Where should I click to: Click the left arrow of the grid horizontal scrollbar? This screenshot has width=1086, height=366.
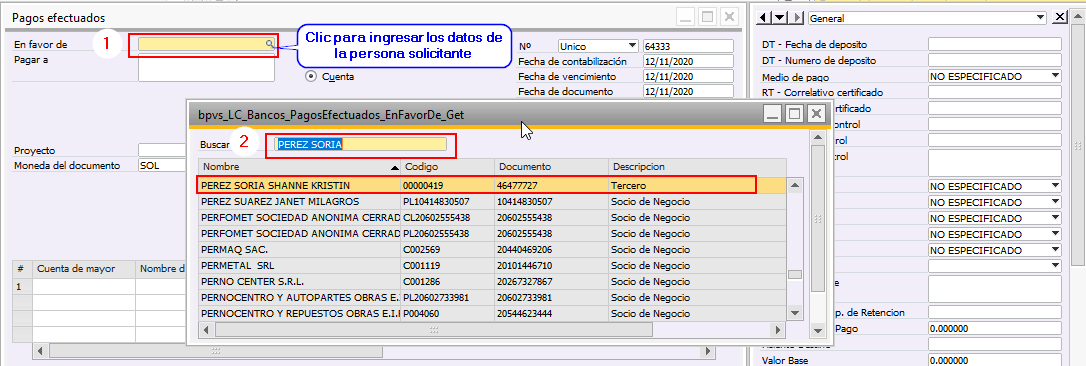[206, 330]
